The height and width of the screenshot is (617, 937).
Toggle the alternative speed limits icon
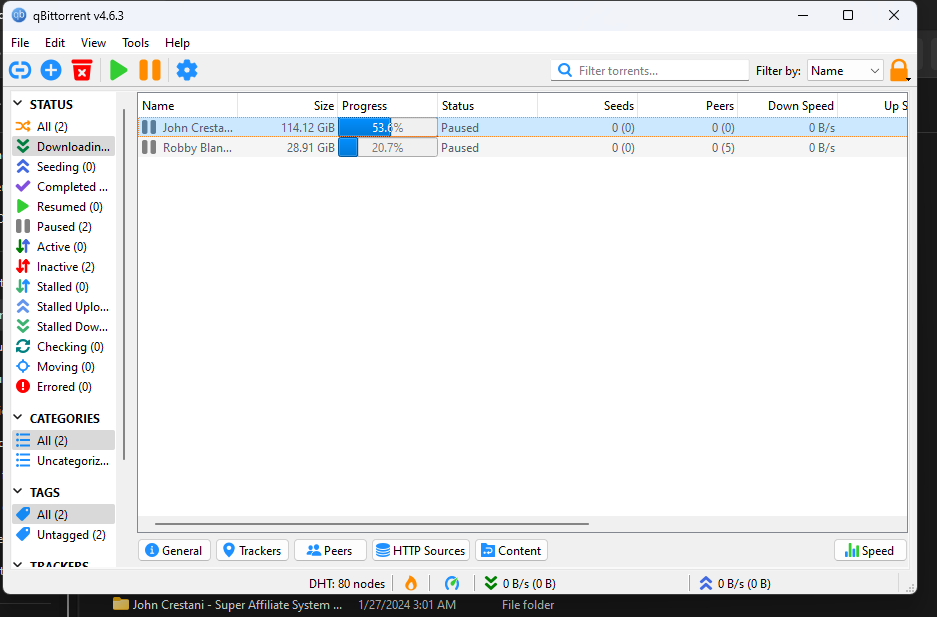452,583
